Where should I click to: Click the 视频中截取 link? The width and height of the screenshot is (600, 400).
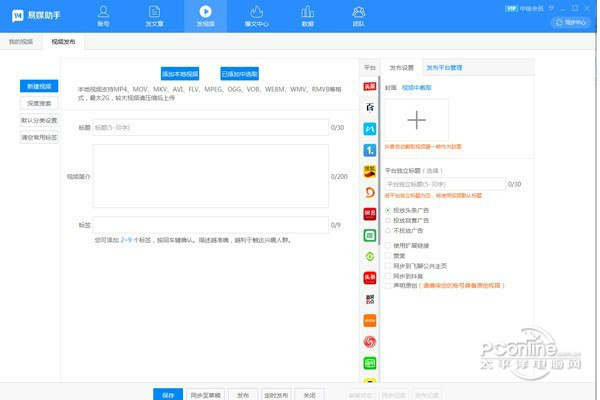click(x=416, y=88)
